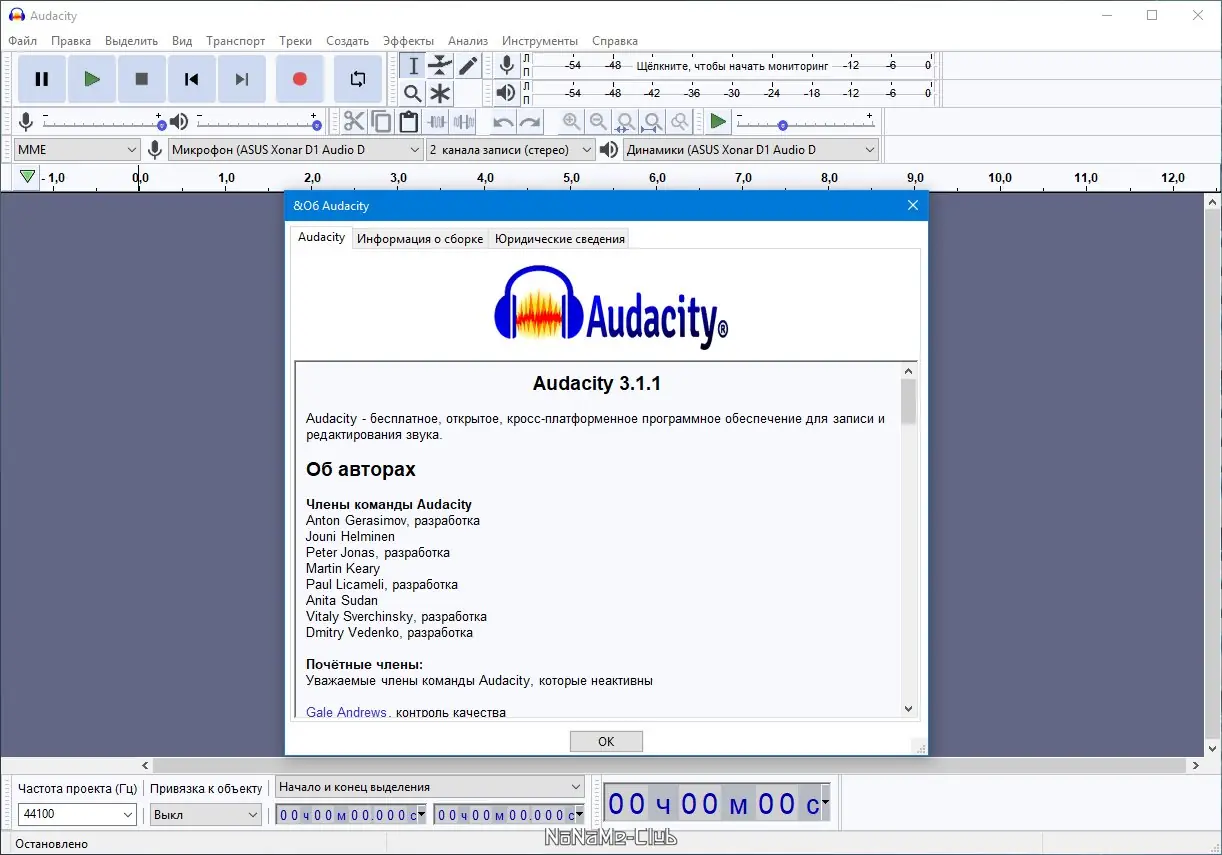Click Fit project to width icon

click(x=652, y=122)
